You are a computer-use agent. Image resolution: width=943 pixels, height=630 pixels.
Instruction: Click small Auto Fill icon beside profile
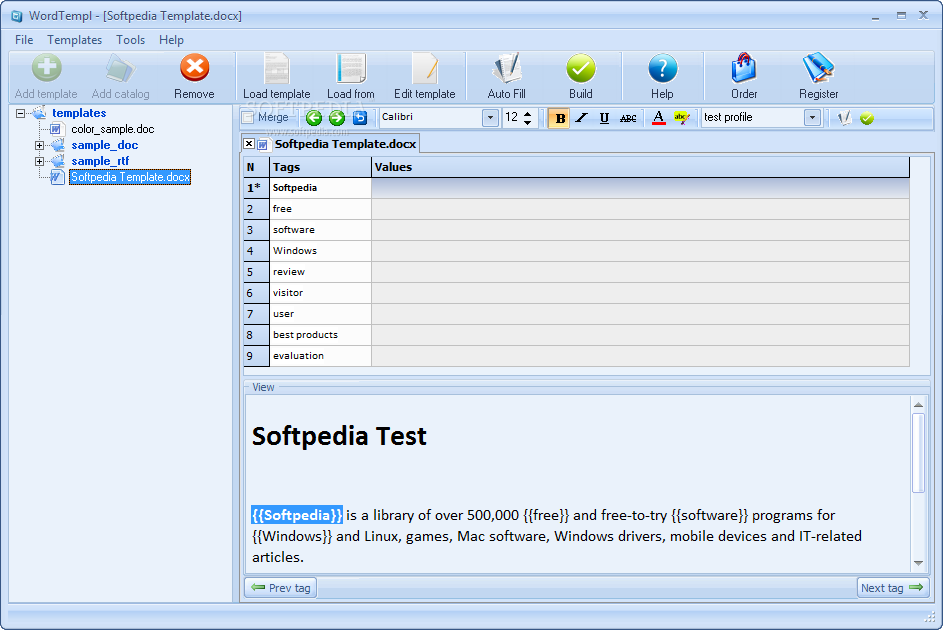click(844, 118)
